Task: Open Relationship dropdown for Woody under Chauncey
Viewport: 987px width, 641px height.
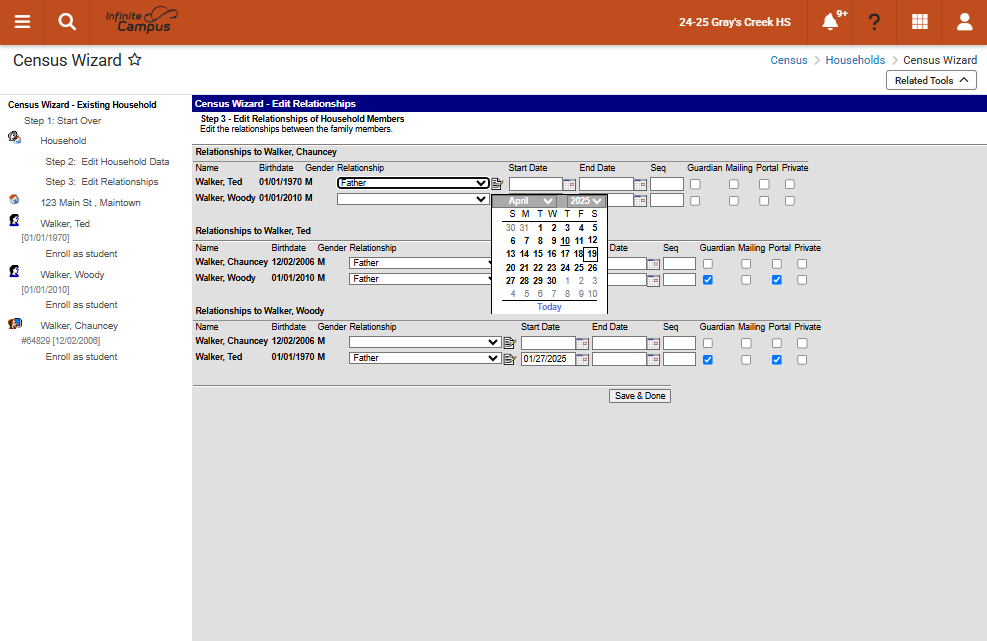Action: [413, 199]
